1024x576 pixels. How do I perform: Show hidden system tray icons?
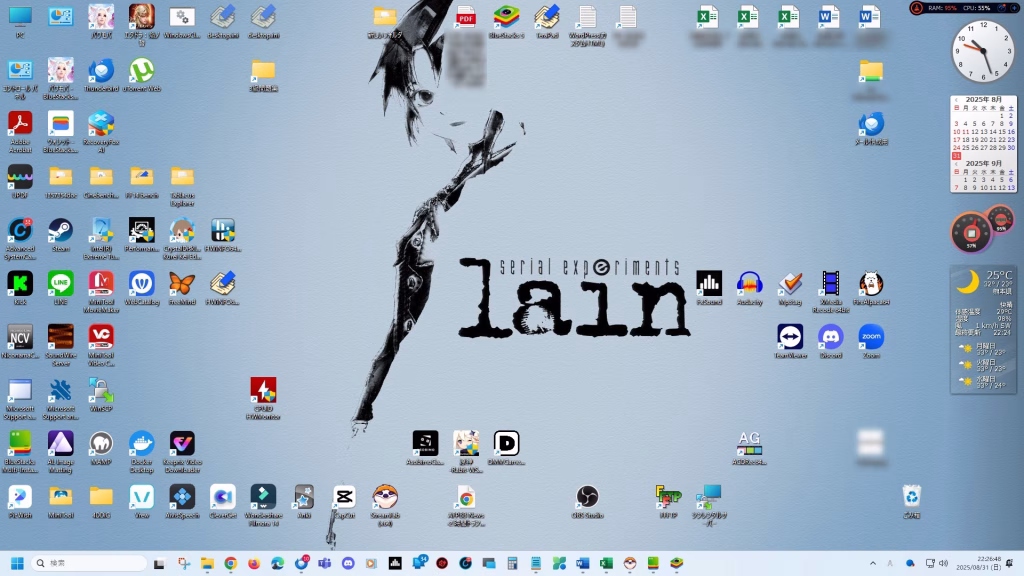(x=872, y=563)
